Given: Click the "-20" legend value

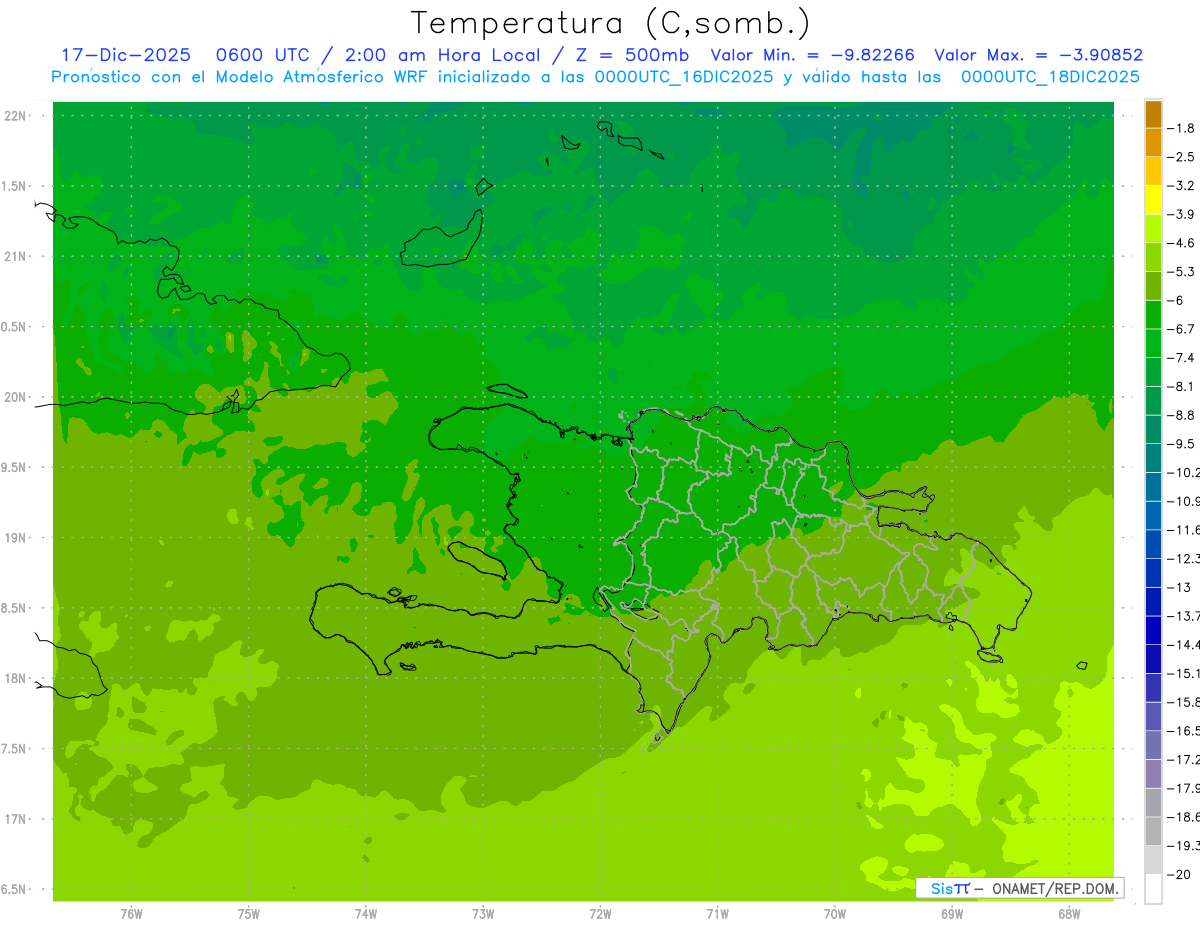Looking at the screenshot, I should tap(1179, 874).
